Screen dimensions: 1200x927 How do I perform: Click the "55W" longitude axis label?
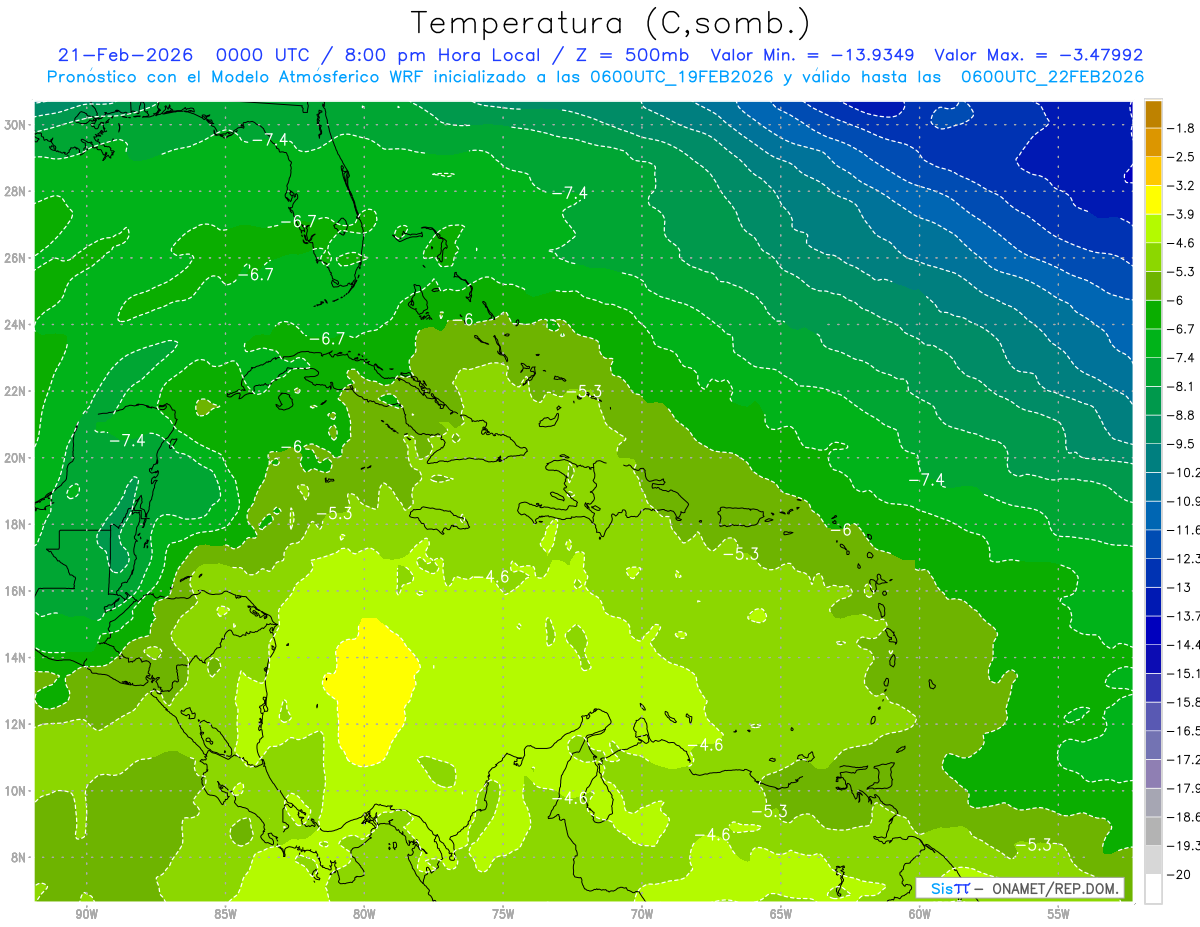coord(1059,914)
